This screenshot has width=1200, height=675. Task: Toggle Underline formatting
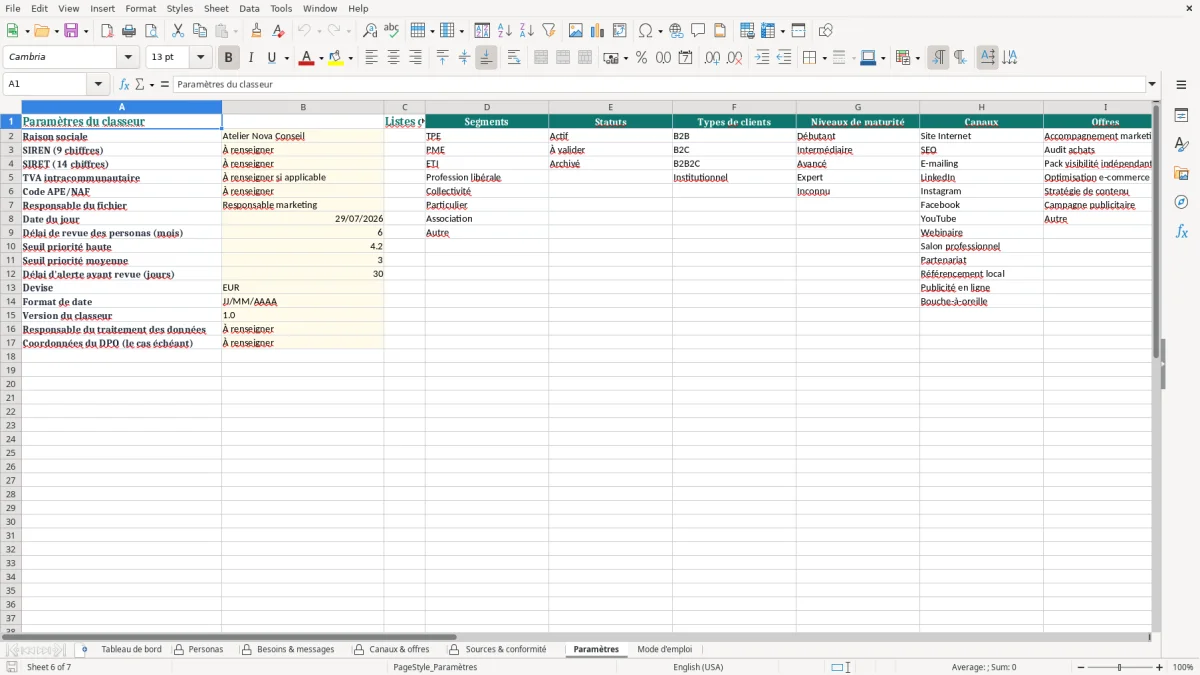point(271,58)
